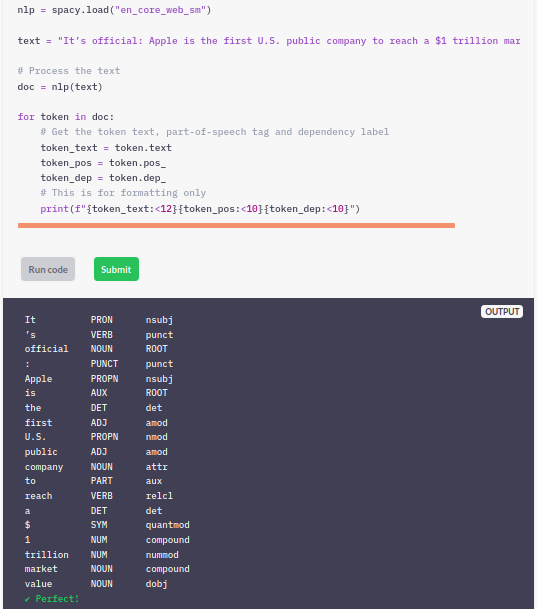Viewport: 538px width, 609px height.
Task: Click the "# Process the text" comment
Action: (69, 71)
